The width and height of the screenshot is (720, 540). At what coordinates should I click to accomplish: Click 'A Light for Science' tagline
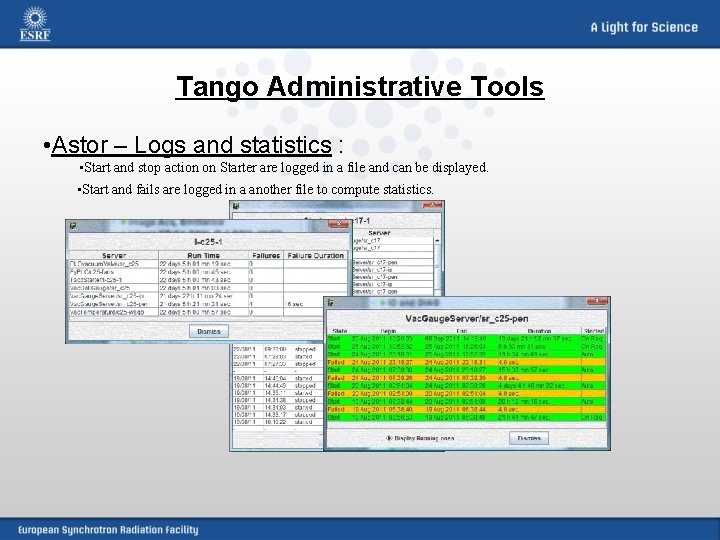[x=644, y=27]
